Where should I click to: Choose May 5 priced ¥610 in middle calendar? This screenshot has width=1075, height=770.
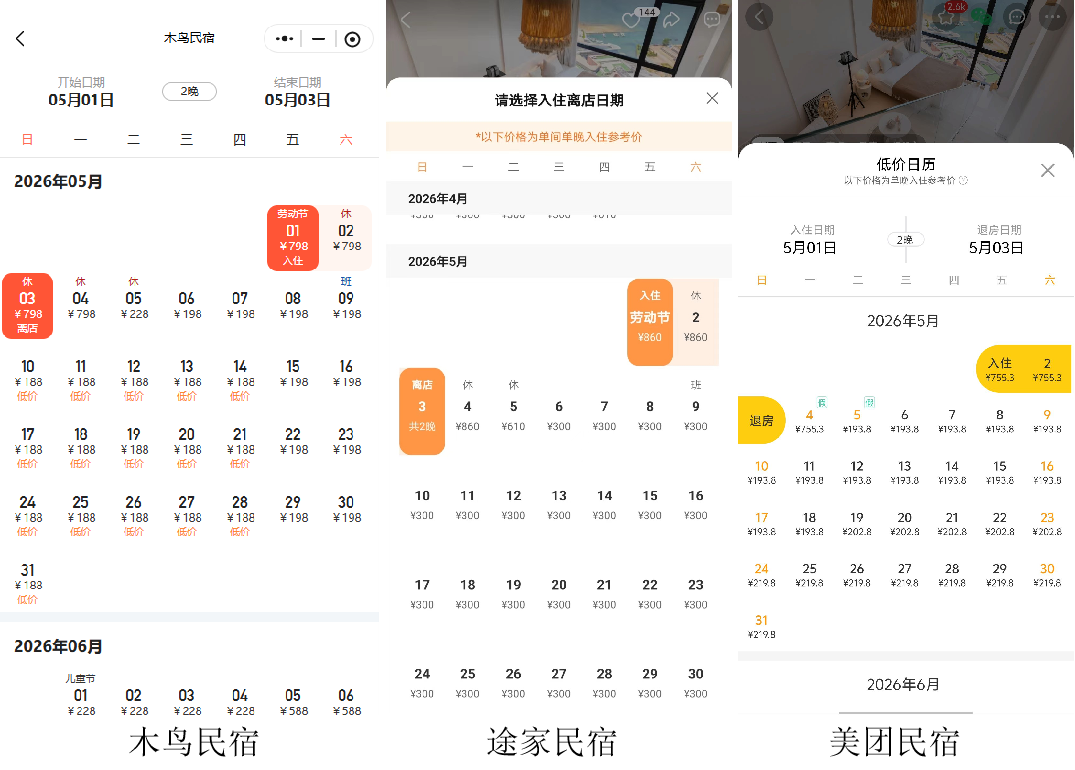point(513,414)
